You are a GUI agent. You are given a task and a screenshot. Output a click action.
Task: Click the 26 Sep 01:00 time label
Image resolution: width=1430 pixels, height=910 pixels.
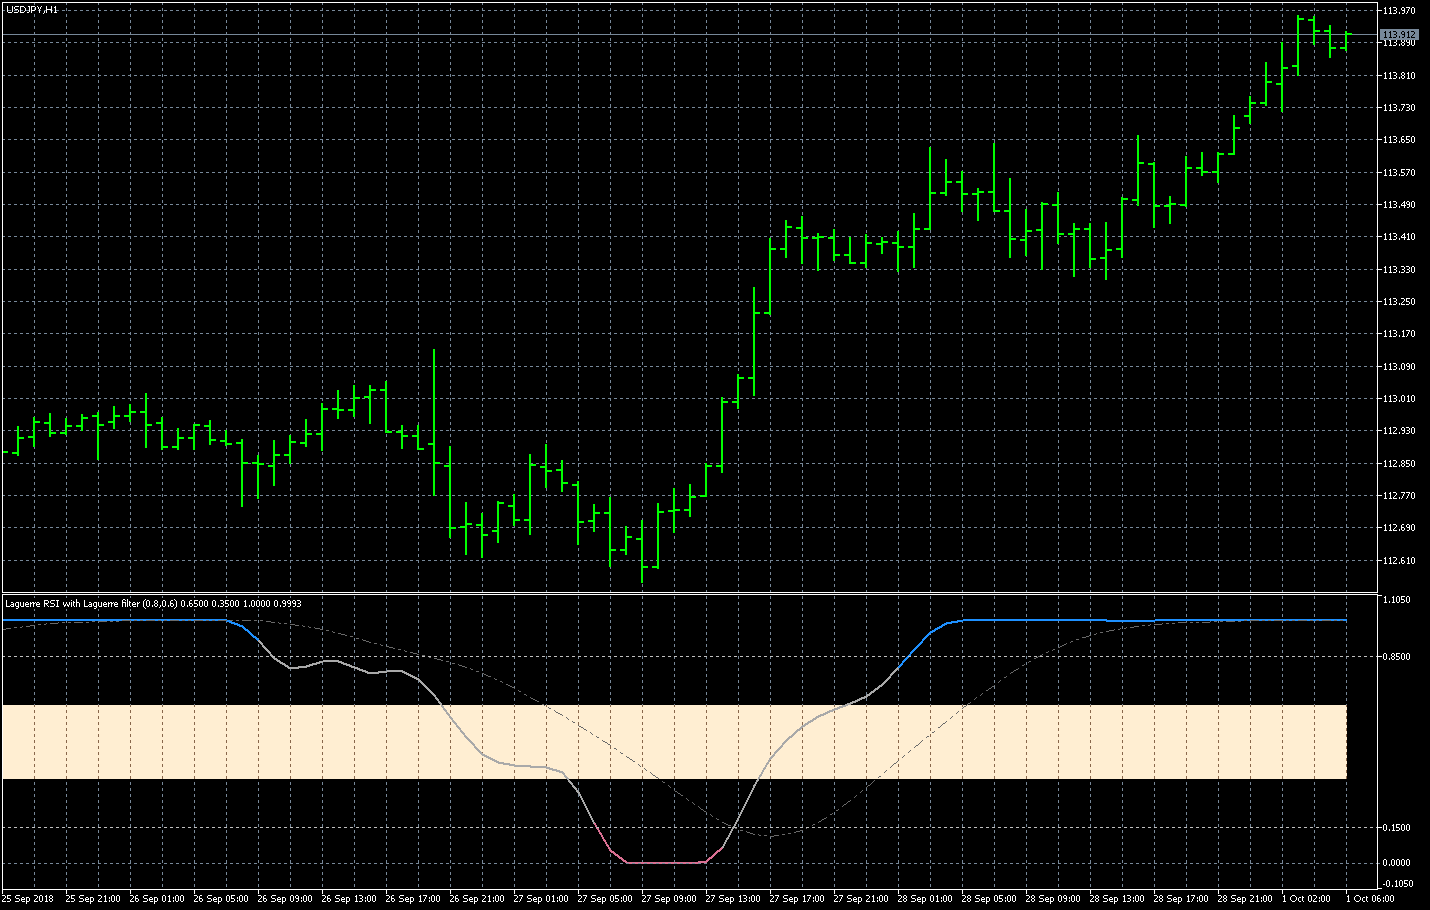point(157,899)
